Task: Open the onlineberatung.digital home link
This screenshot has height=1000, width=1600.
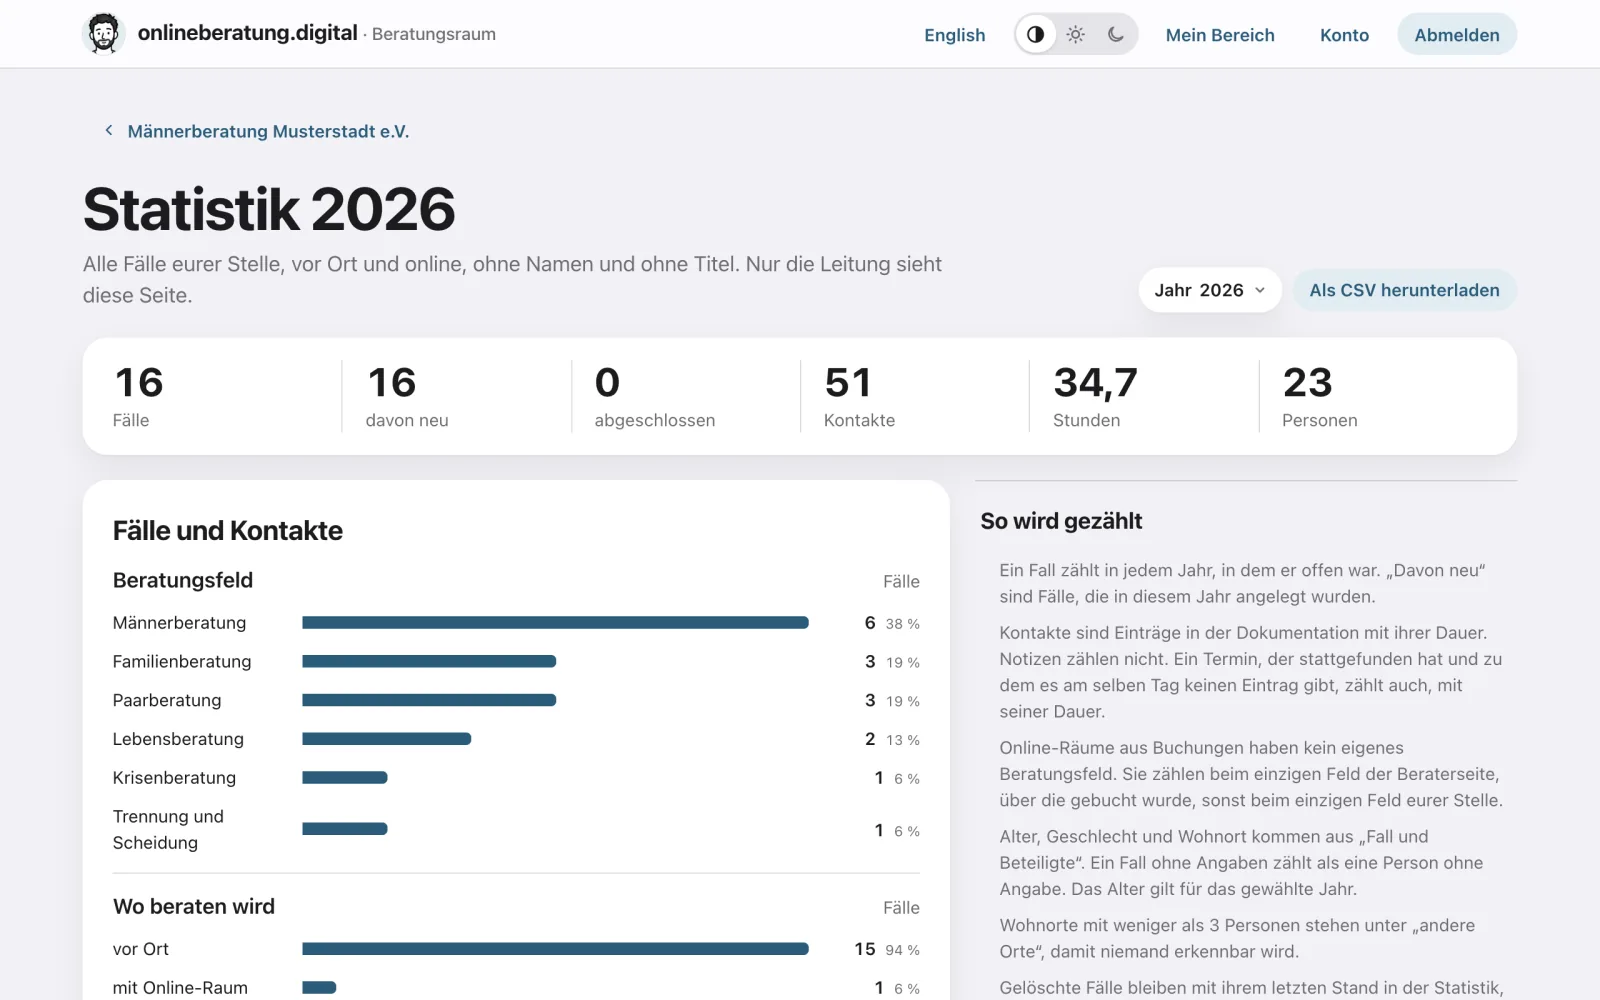Action: coord(247,33)
